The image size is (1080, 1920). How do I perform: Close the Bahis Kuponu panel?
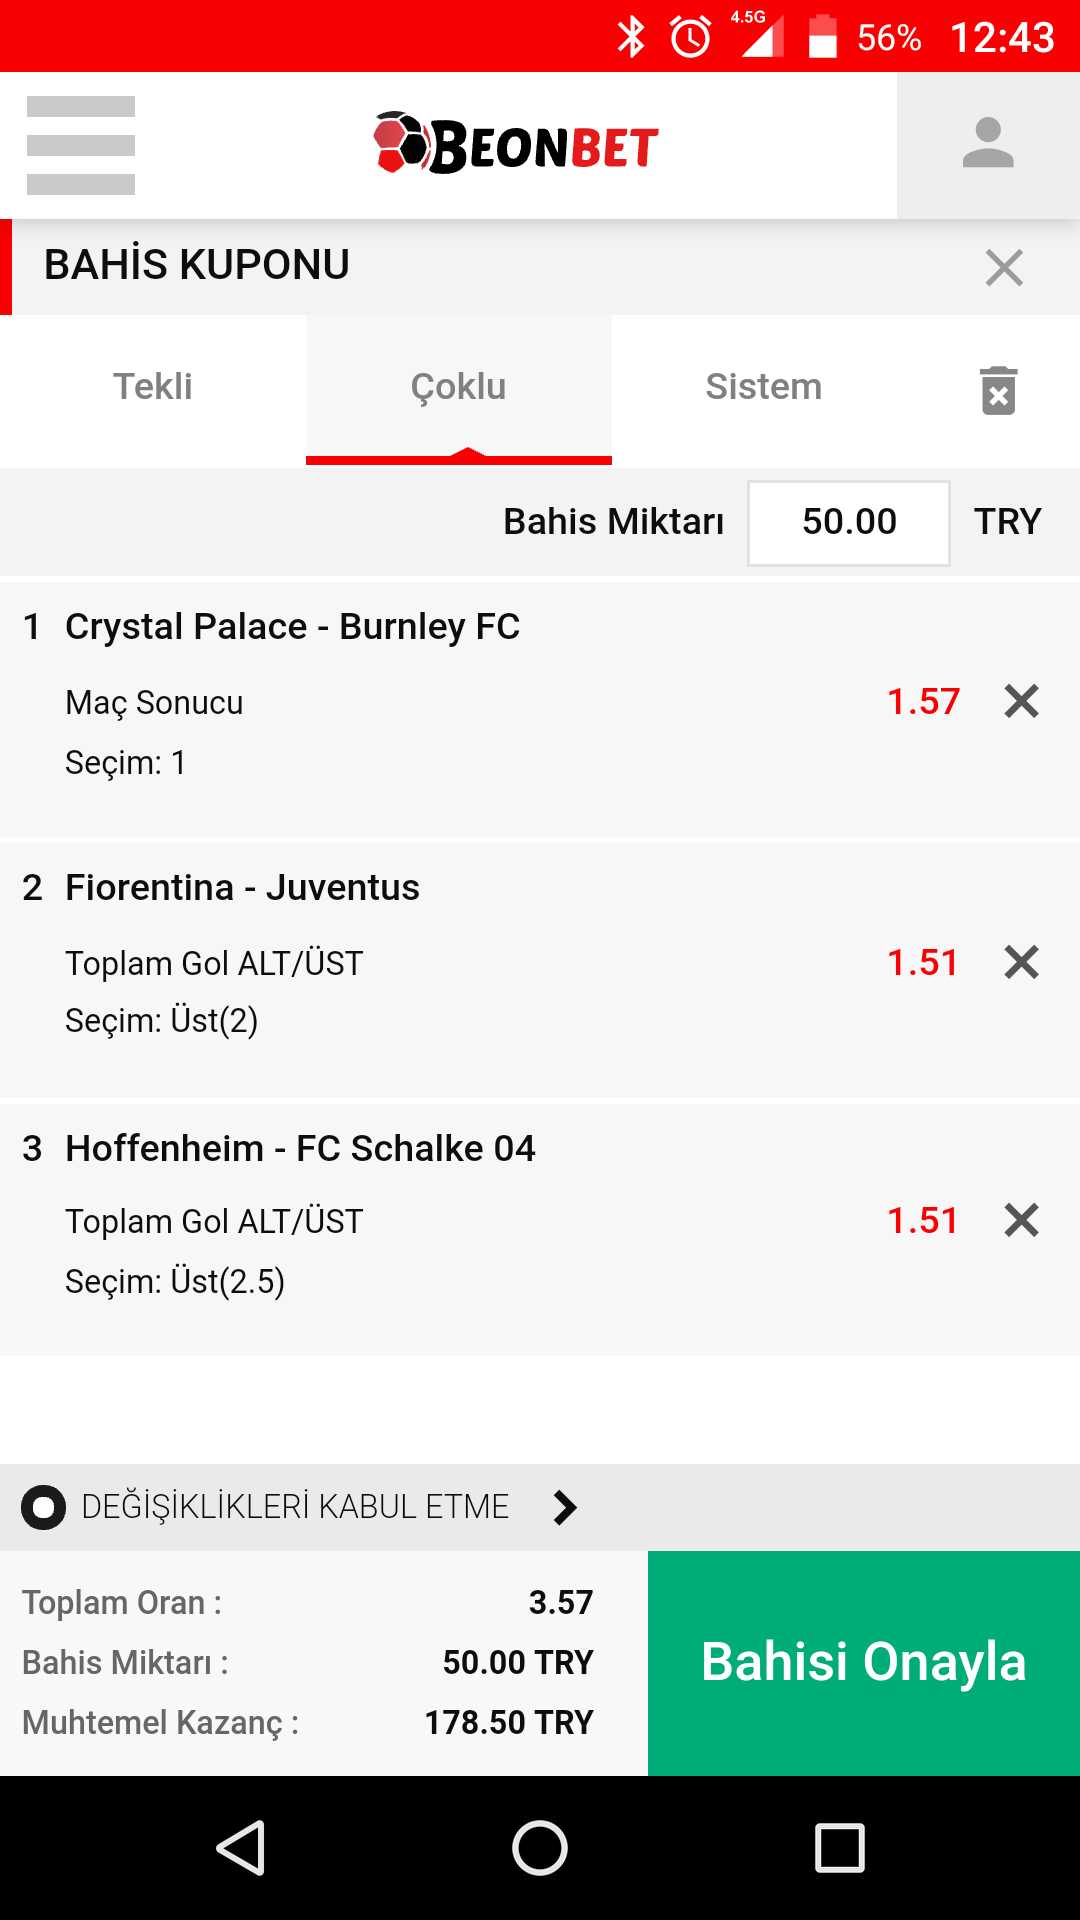tap(1004, 267)
